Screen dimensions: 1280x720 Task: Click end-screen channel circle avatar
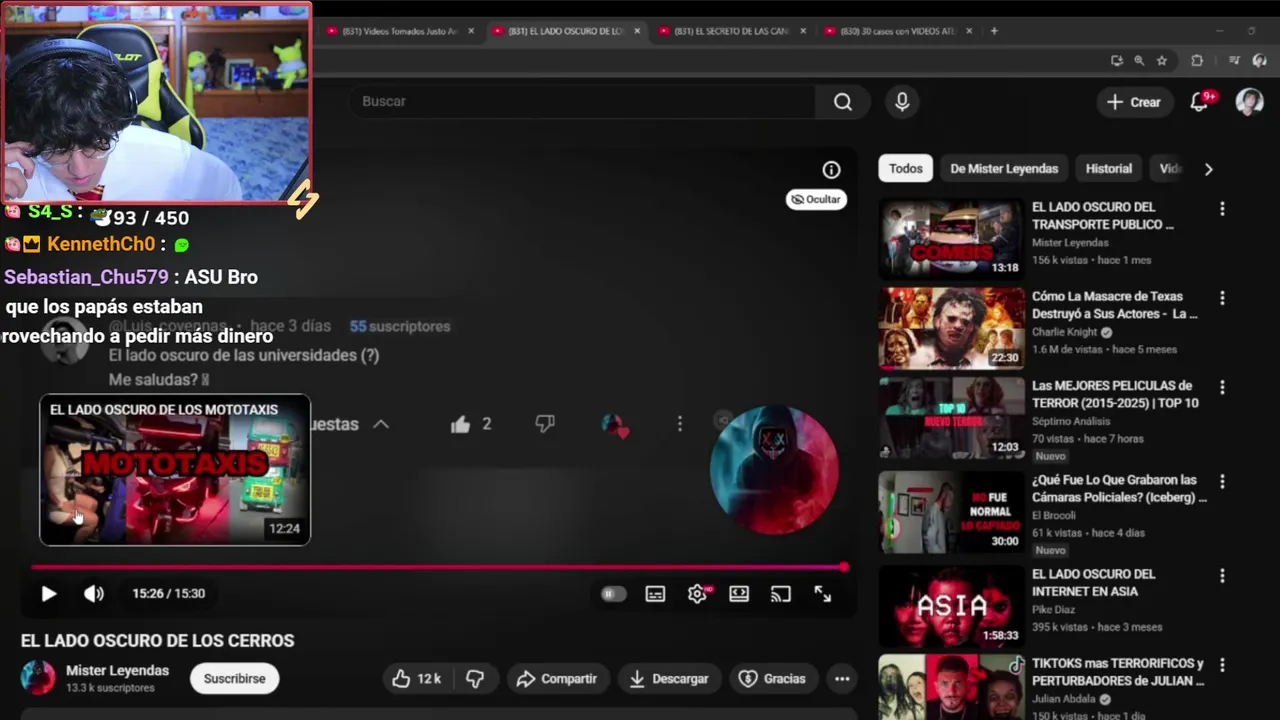coord(774,469)
